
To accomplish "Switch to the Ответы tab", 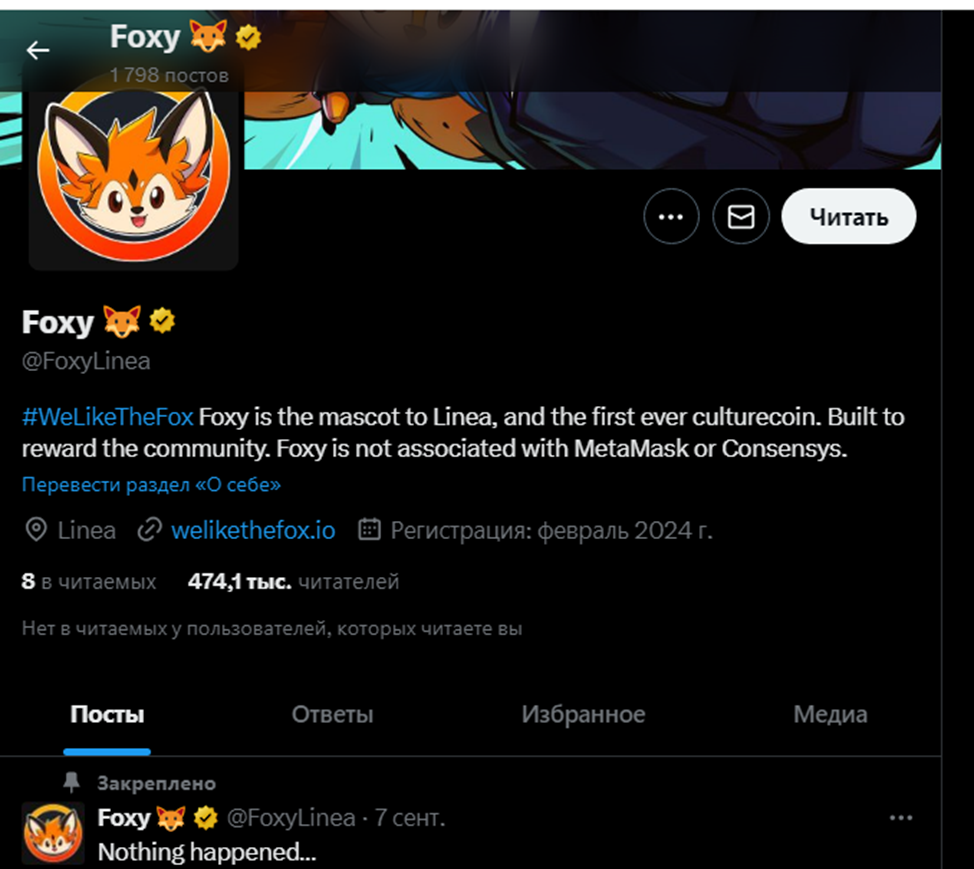I will click(332, 715).
